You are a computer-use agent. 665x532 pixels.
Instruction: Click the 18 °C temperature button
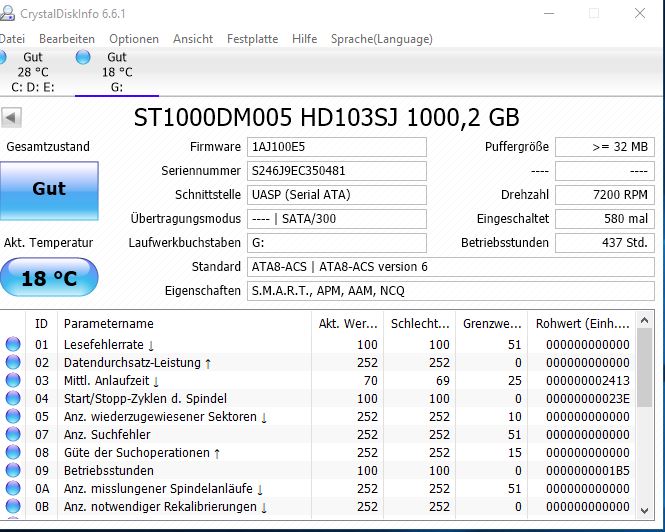49,277
